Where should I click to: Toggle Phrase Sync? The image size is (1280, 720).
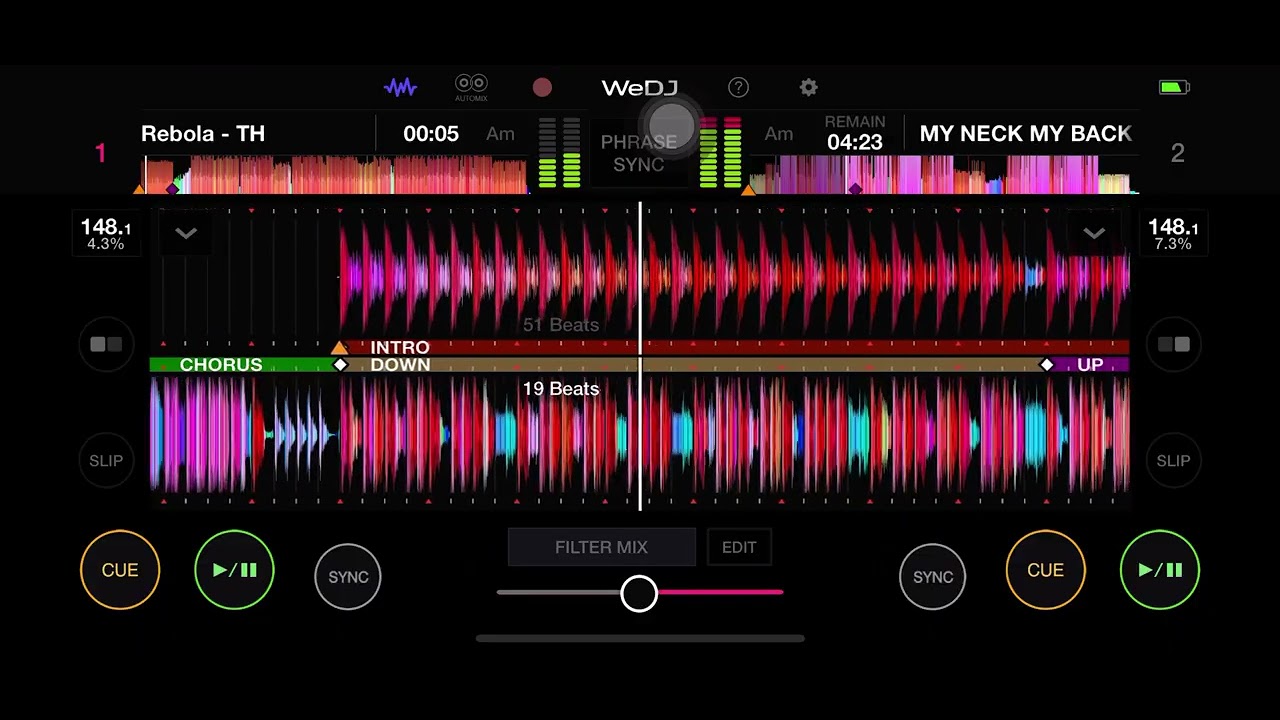point(639,153)
